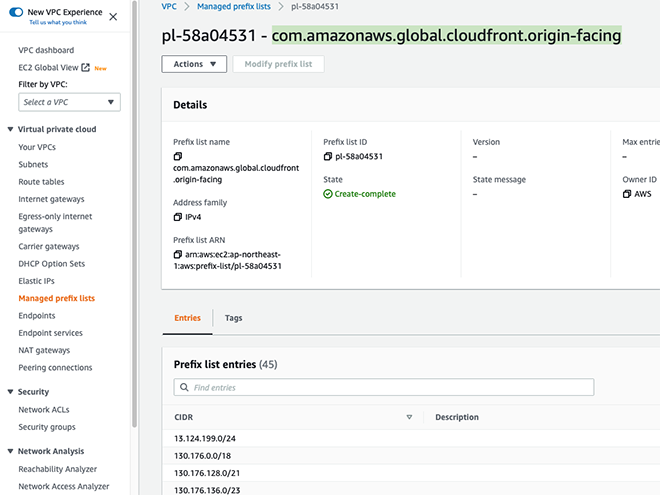Copy the prefix list ARN
This screenshot has width=660, height=495.
(178, 254)
